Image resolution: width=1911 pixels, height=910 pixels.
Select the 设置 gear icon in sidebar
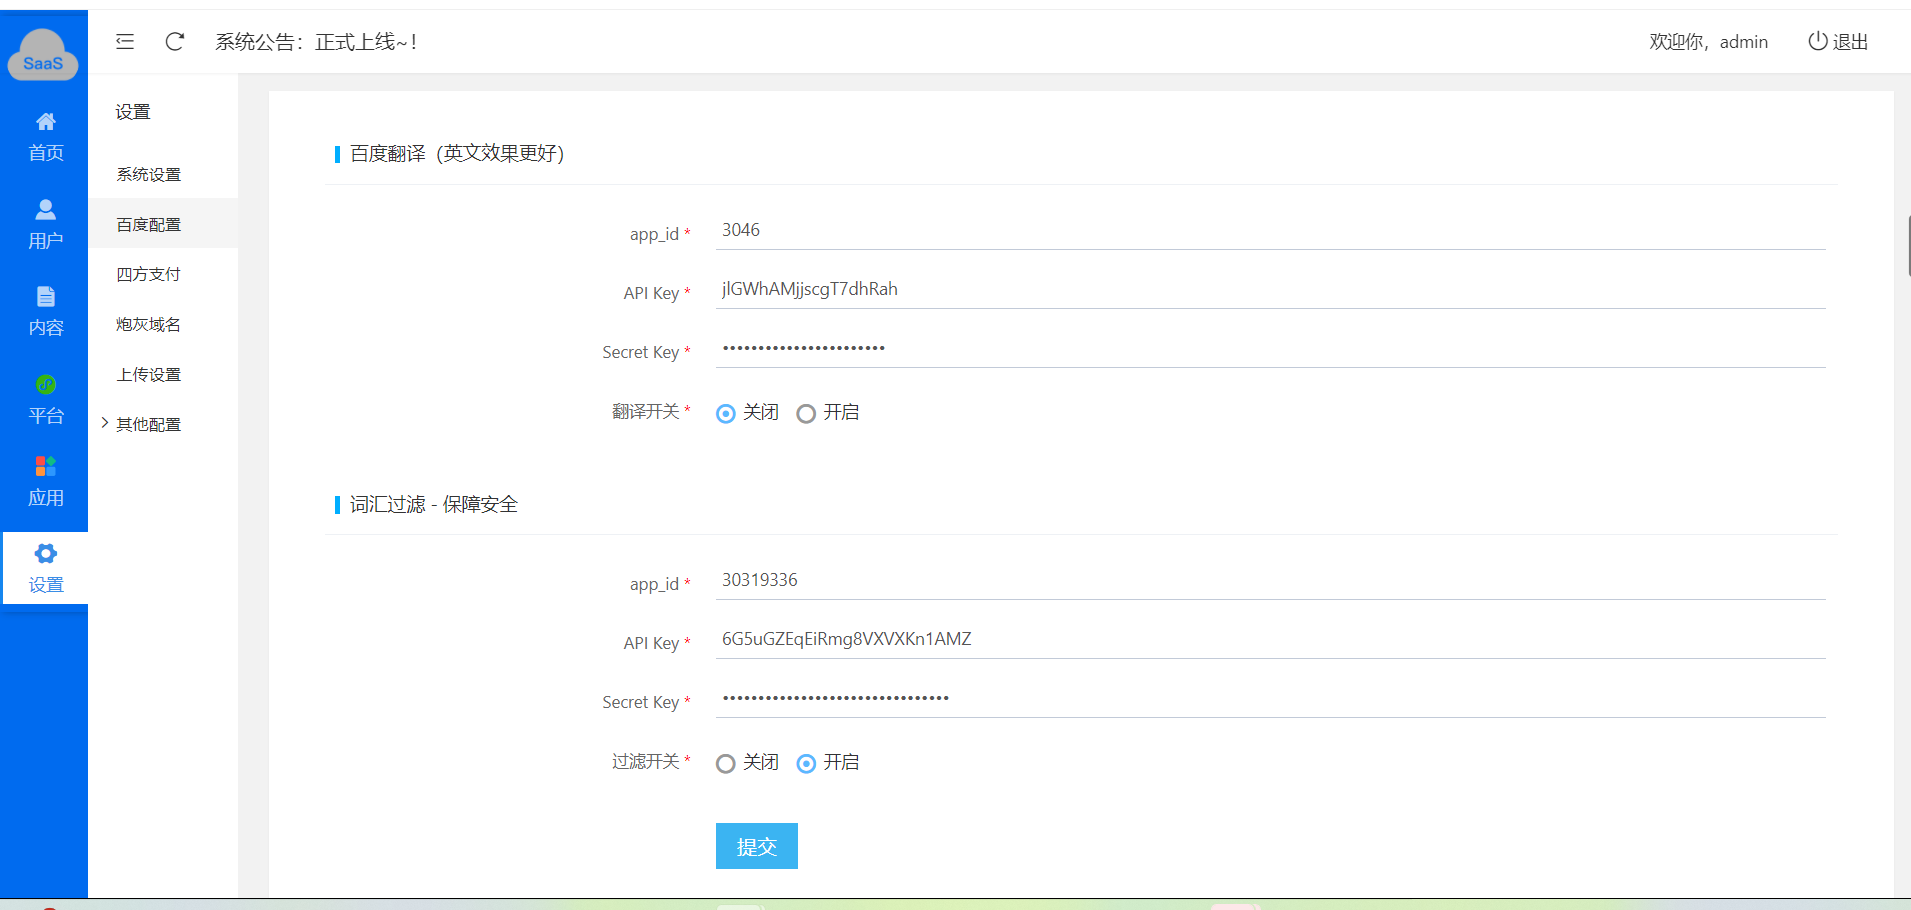[x=45, y=553]
